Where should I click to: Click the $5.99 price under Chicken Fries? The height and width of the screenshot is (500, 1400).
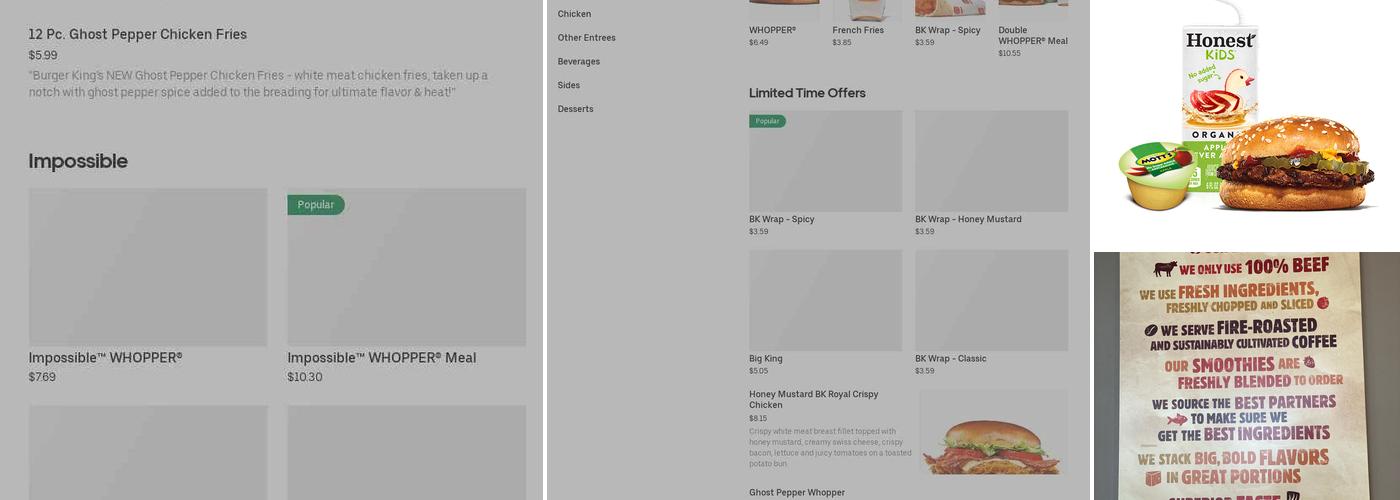(43, 55)
